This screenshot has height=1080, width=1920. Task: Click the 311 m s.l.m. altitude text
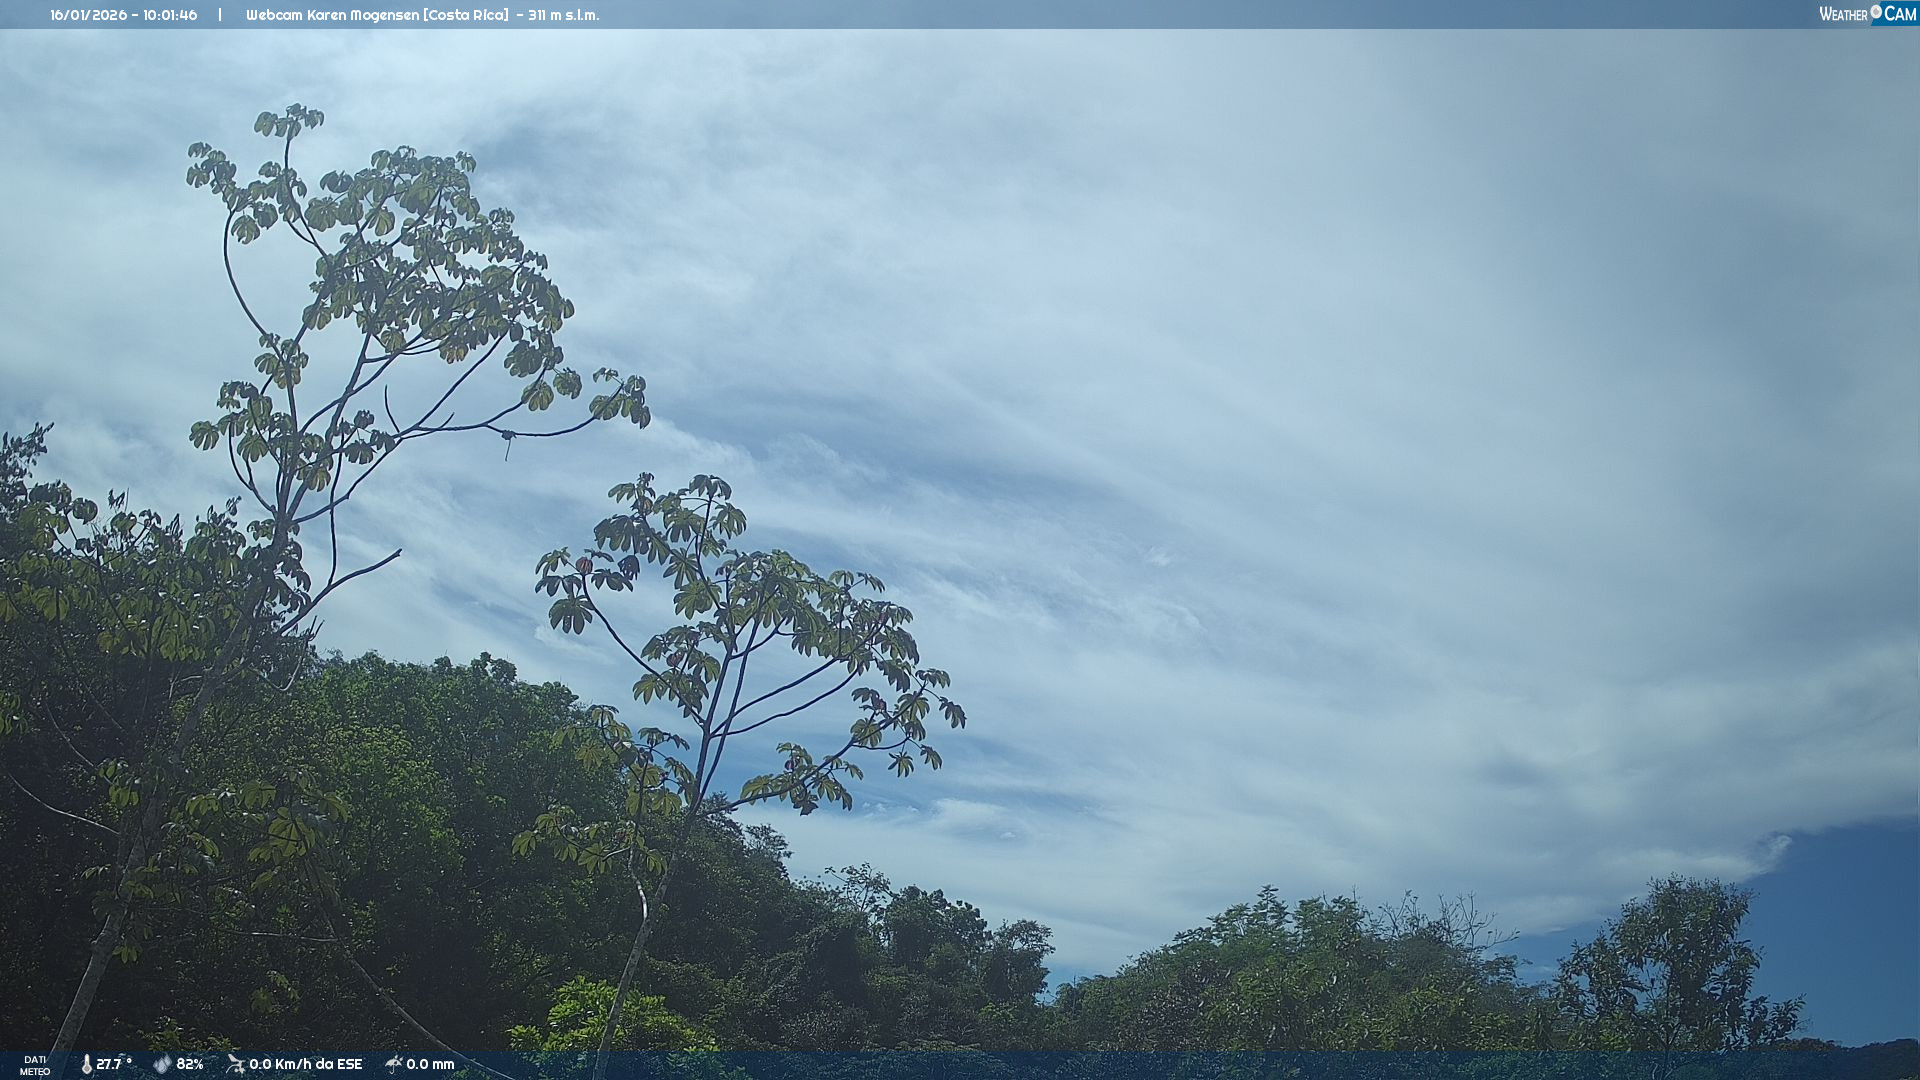[x=563, y=15]
